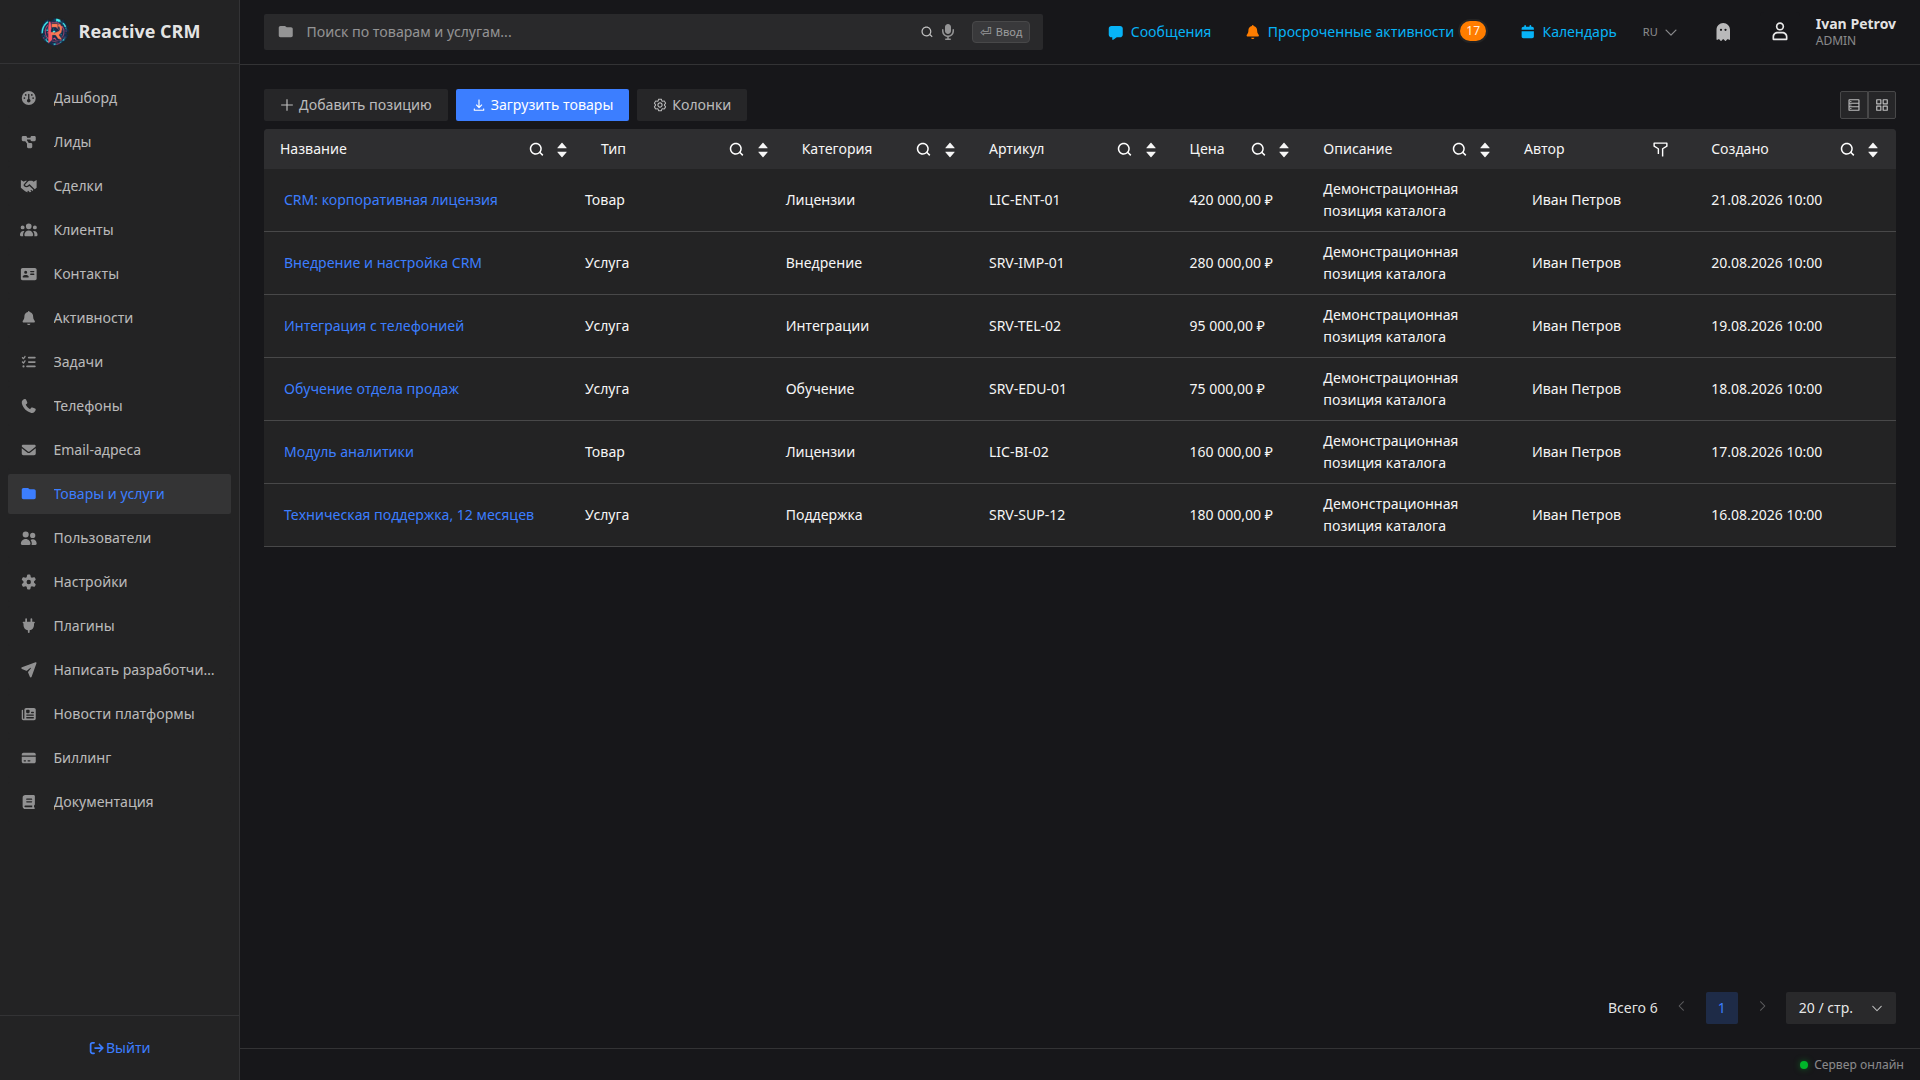Sort by the Артикул column

(x=1151, y=149)
